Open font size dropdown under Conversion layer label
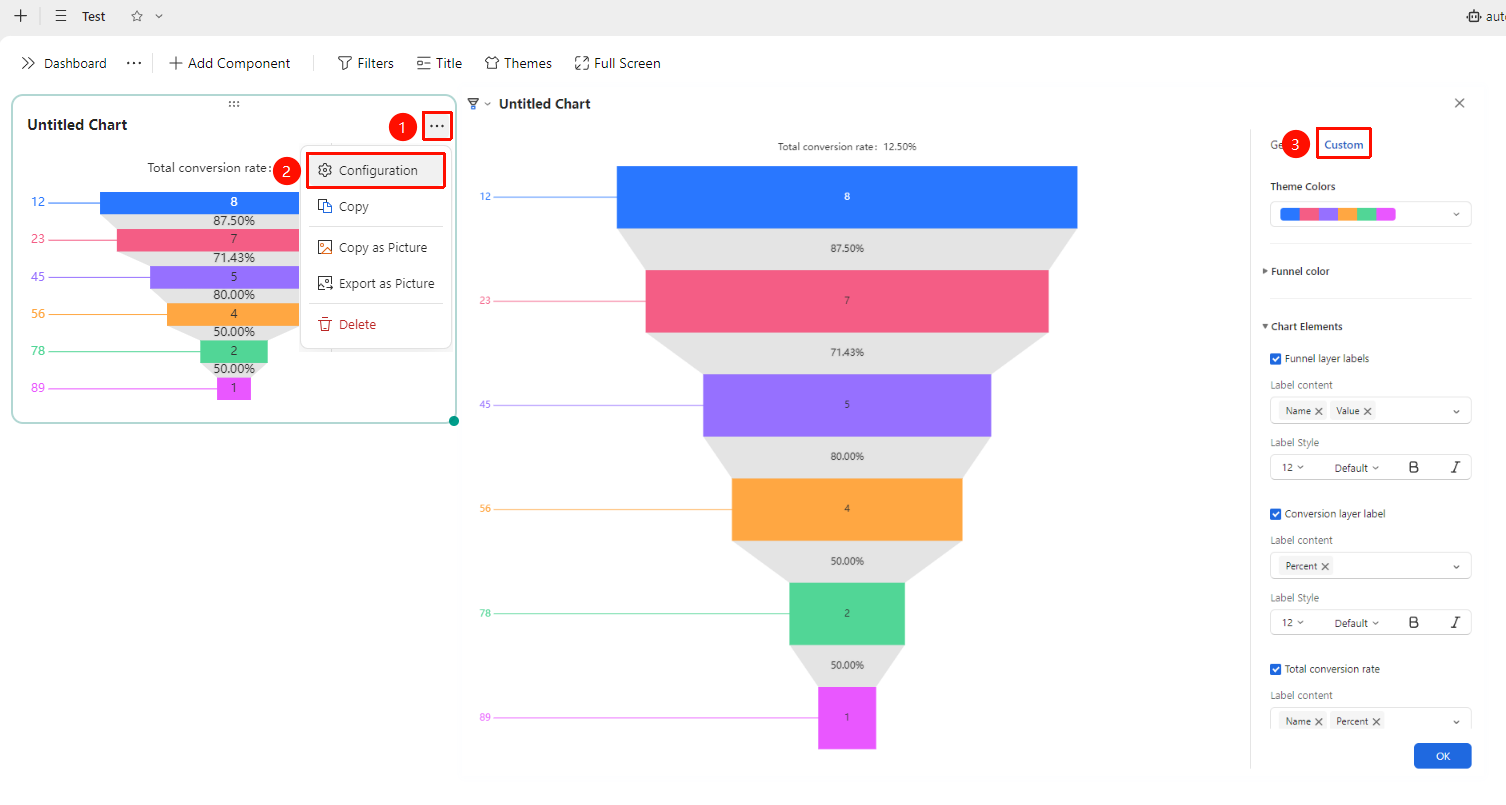The height and width of the screenshot is (805, 1506). (x=1292, y=623)
